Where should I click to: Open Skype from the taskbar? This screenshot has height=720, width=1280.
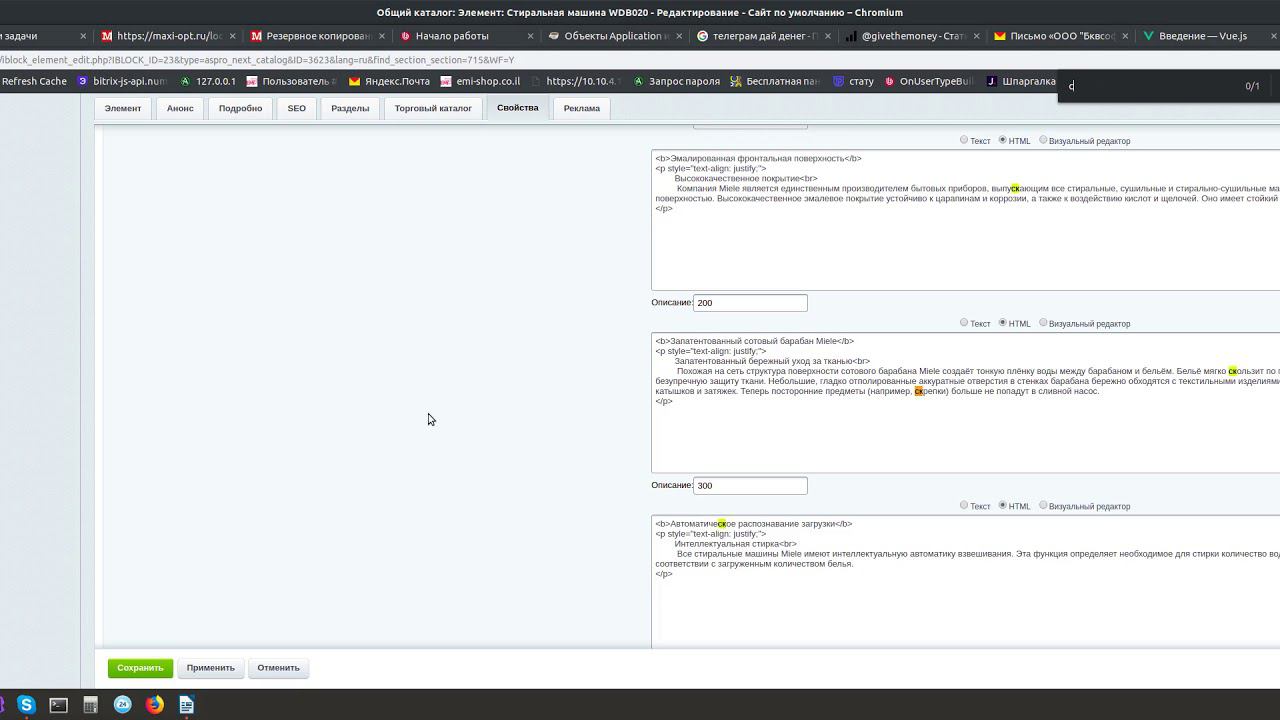click(26, 705)
